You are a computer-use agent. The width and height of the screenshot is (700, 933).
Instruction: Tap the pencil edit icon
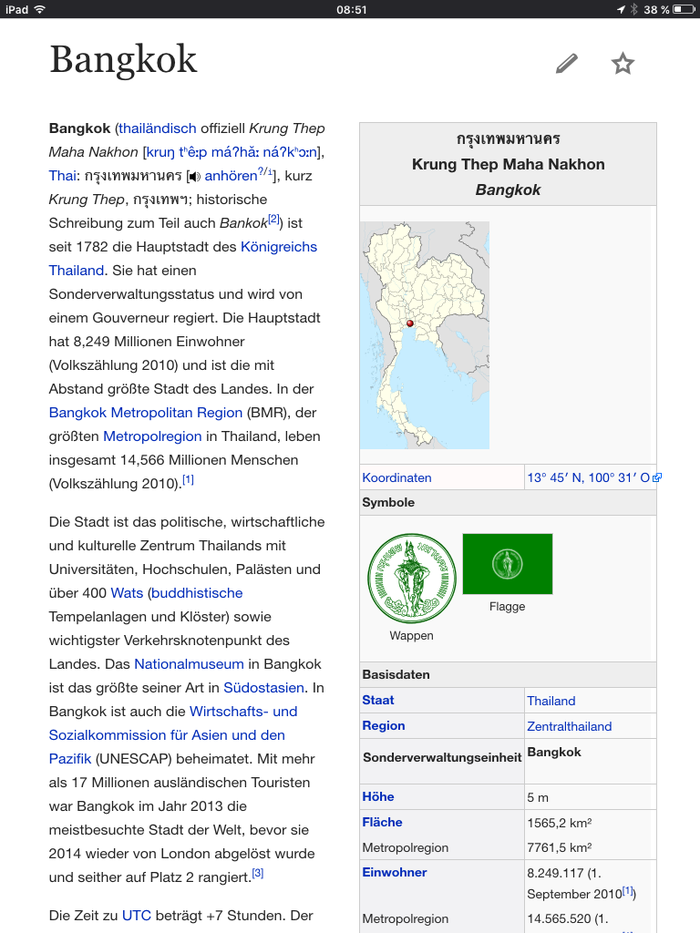(567, 63)
